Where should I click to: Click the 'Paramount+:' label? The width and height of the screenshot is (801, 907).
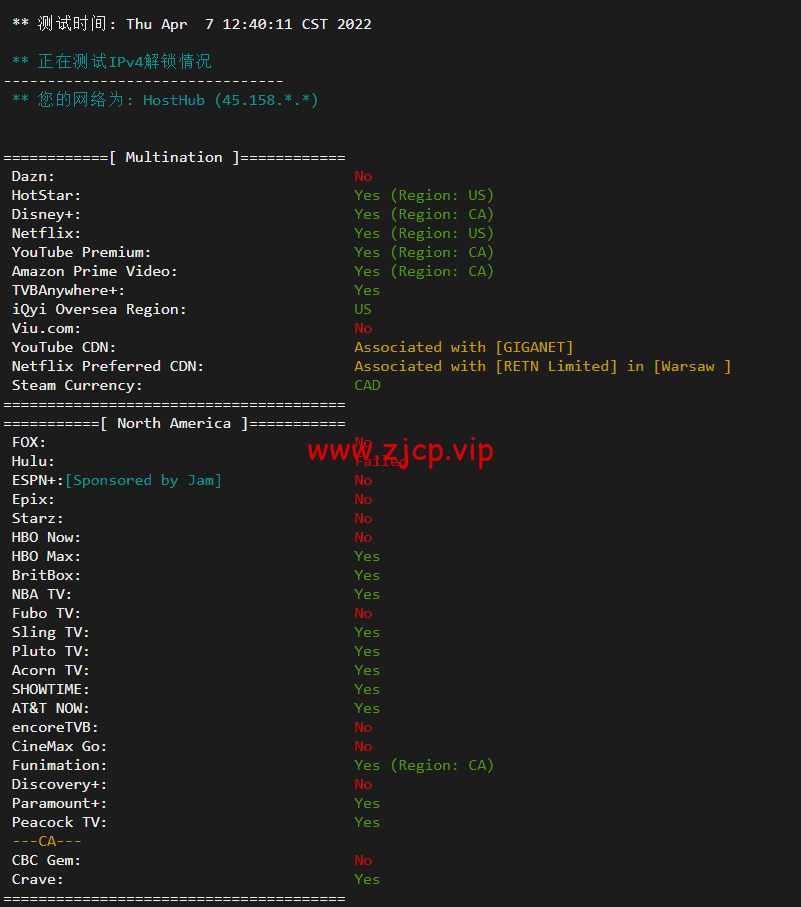point(60,804)
